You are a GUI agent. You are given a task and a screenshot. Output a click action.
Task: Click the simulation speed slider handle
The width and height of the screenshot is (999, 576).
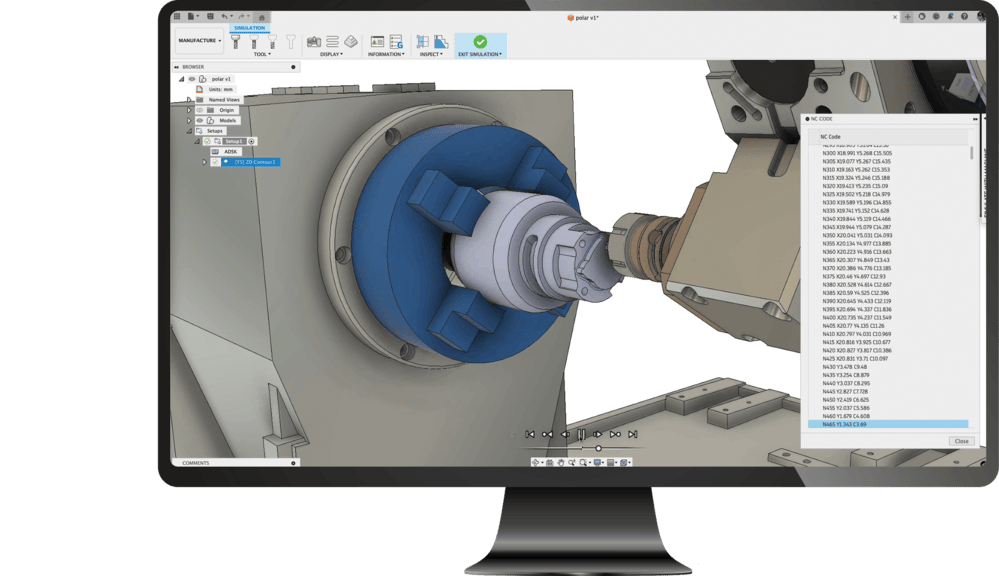coord(598,449)
